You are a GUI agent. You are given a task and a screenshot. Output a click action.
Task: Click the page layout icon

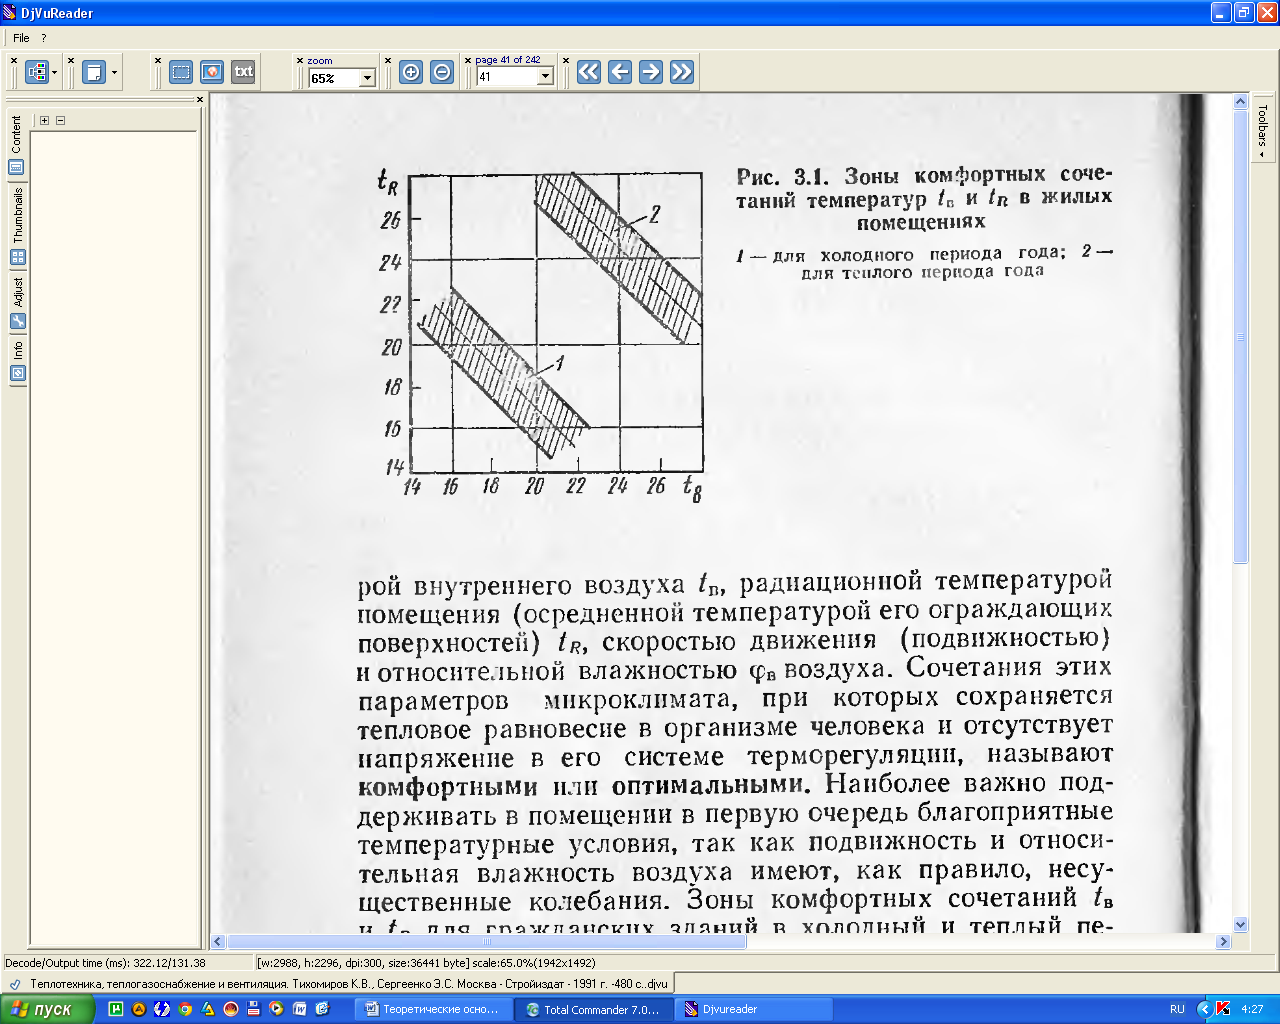tap(94, 72)
